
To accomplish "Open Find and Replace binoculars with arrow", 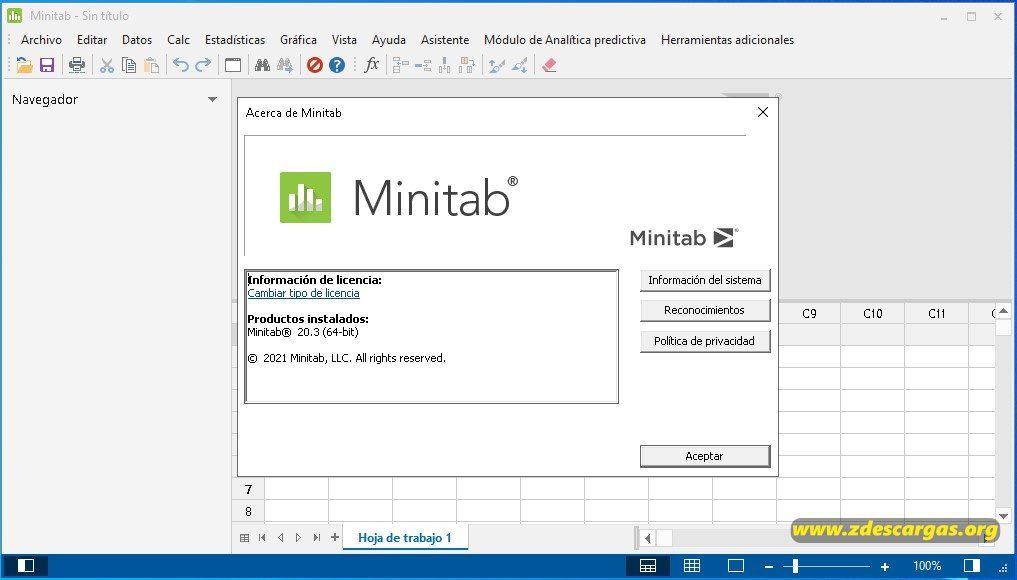I will 285,65.
